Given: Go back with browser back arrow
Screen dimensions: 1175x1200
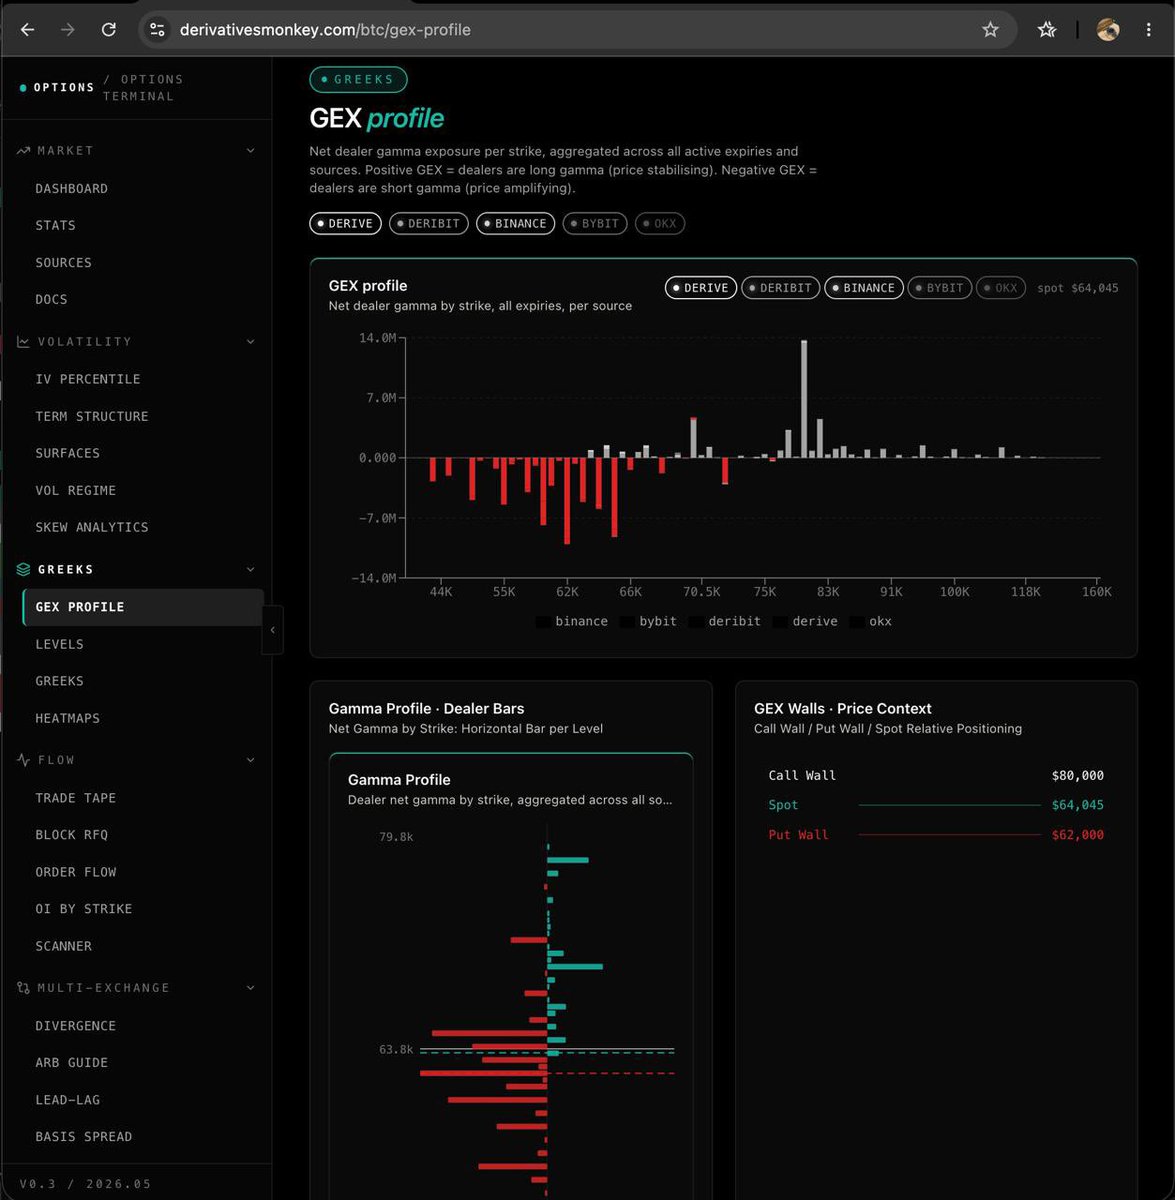Looking at the screenshot, I should click(x=27, y=30).
